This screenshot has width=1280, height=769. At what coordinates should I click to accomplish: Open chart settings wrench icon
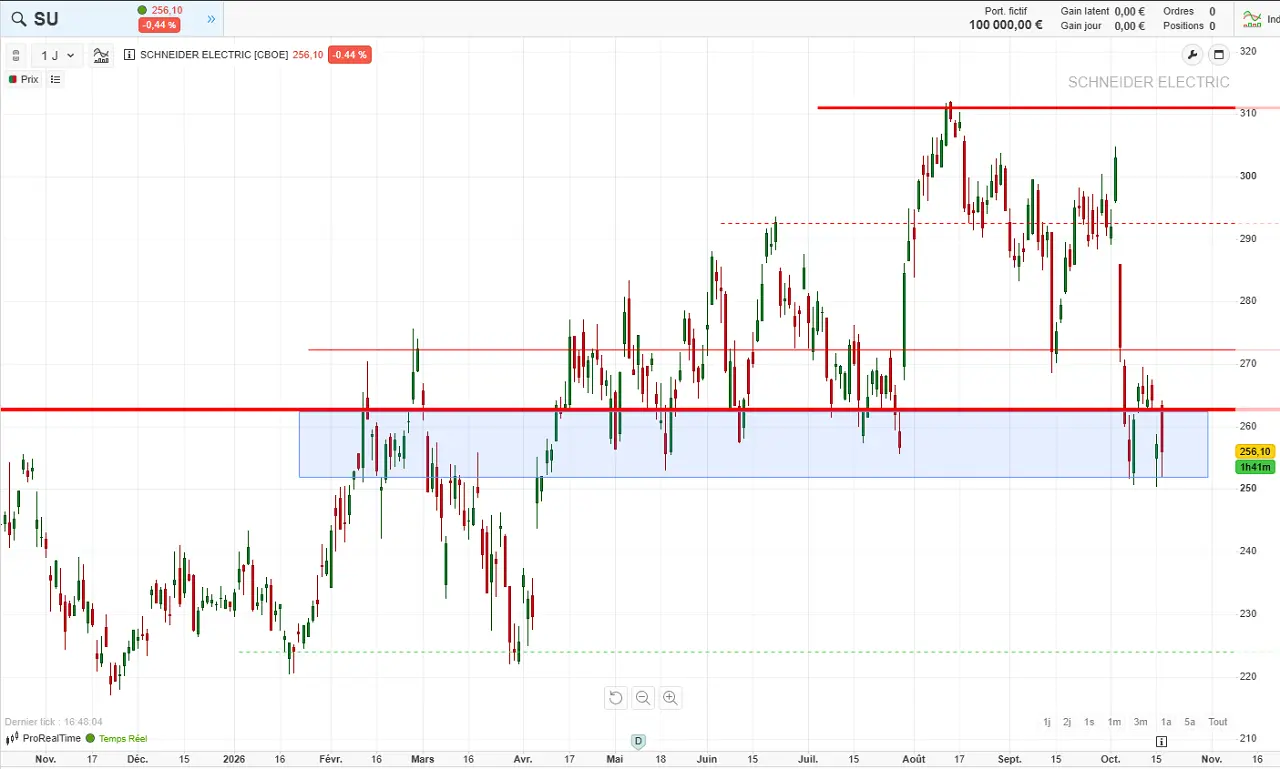pos(1192,55)
